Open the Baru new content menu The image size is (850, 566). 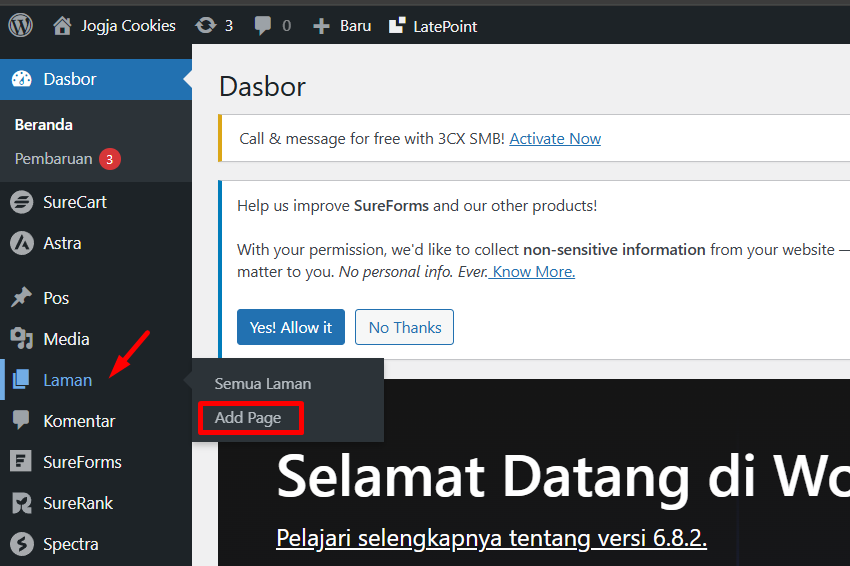click(356, 26)
